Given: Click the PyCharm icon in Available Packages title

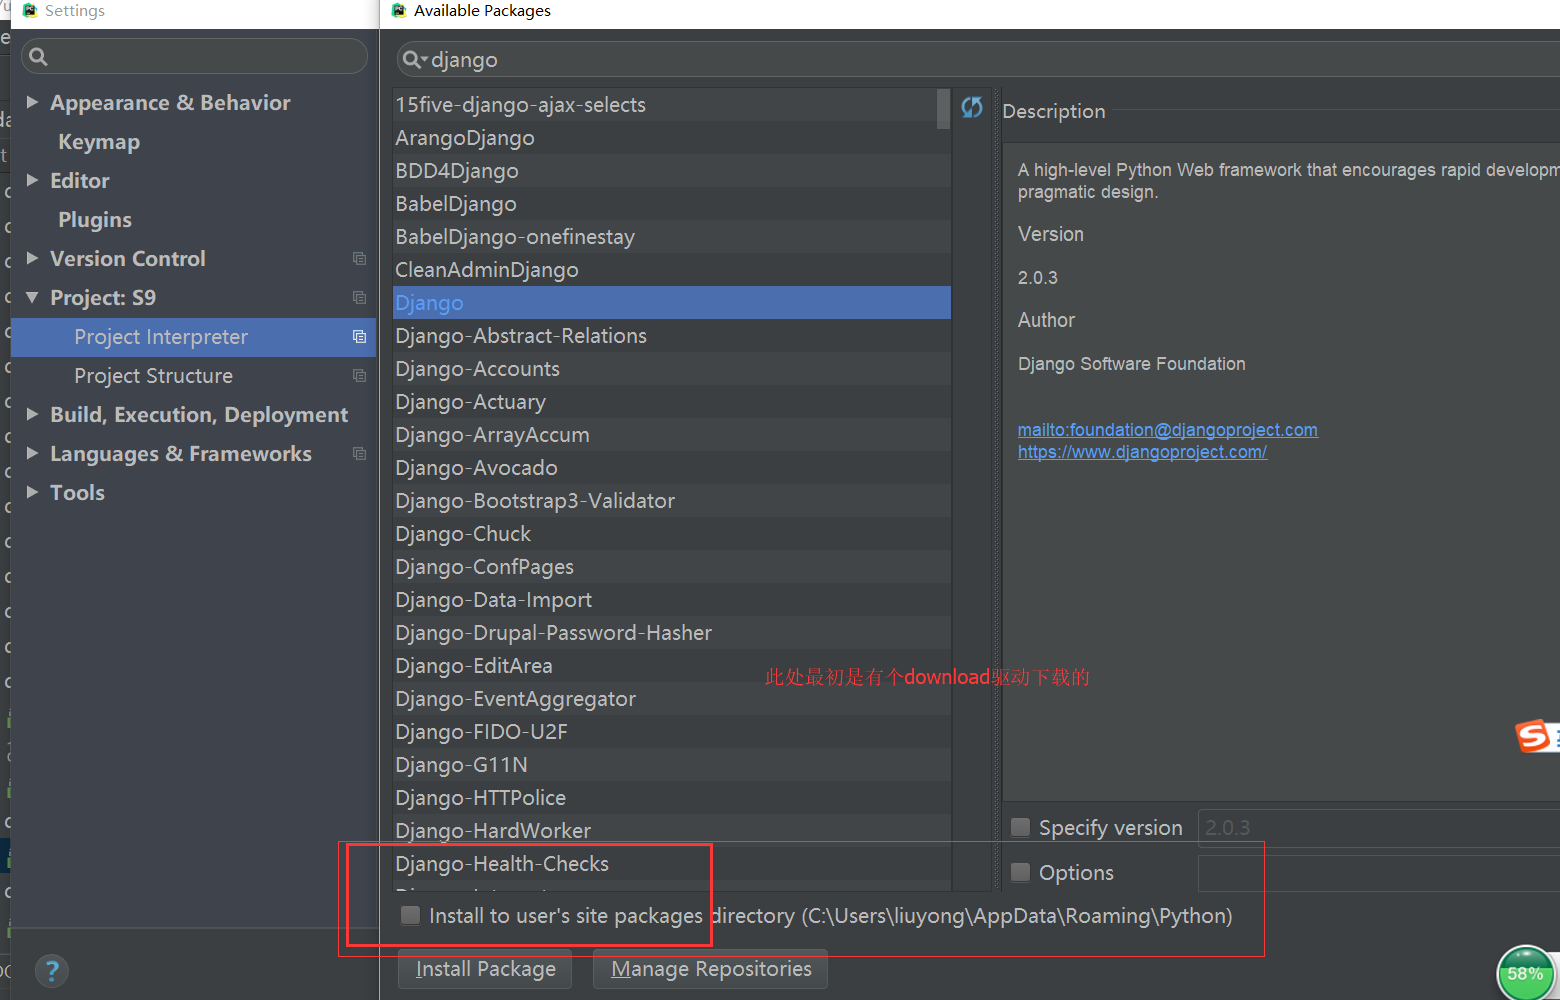Looking at the screenshot, I should point(399,11).
